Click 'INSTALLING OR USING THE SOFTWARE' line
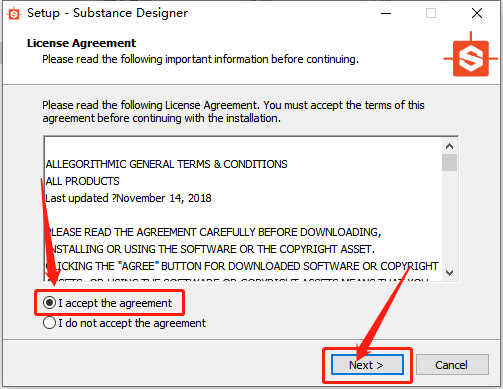The height and width of the screenshot is (389, 503). (210, 249)
